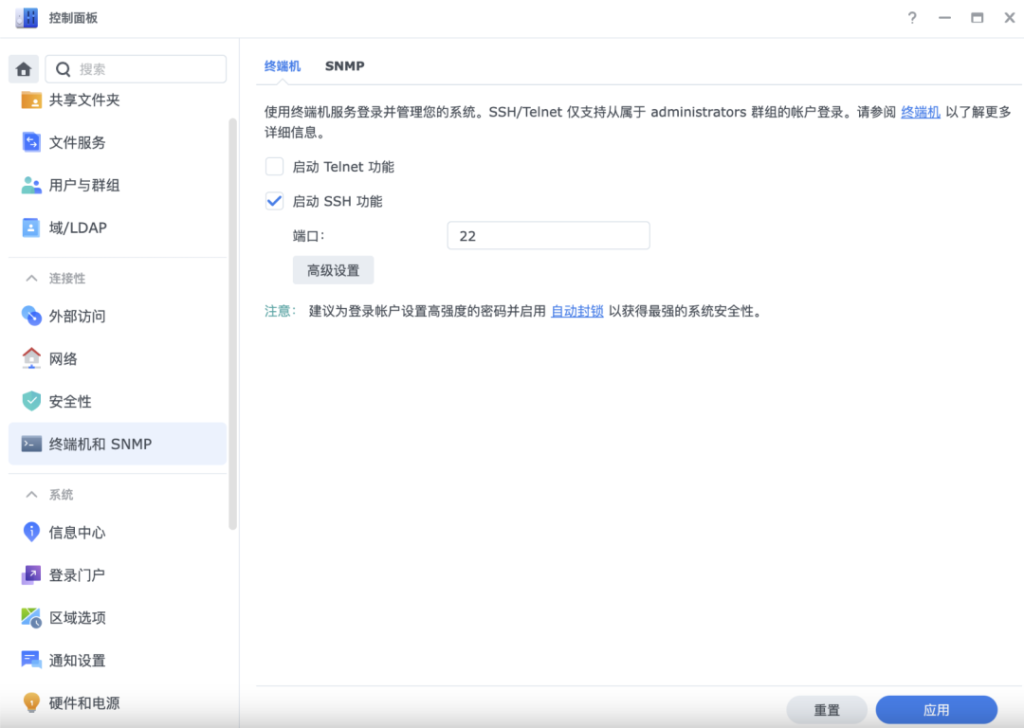Image resolution: width=1024 pixels, height=728 pixels.
Task: Open 域/LDAP domain icon
Action: coord(32,228)
